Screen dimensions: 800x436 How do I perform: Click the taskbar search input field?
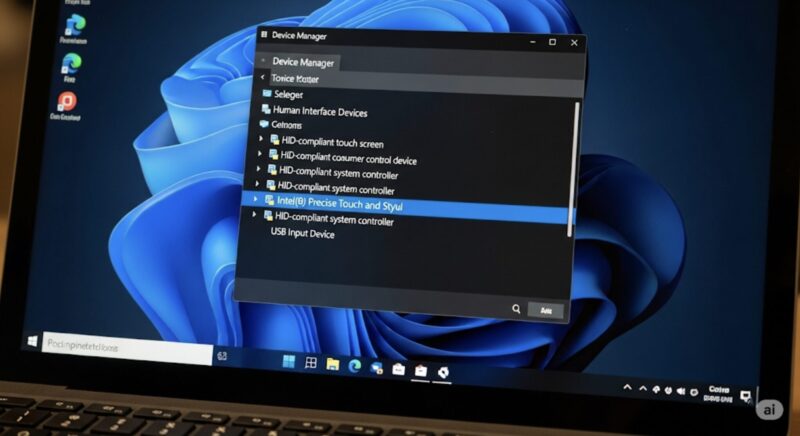pos(128,348)
